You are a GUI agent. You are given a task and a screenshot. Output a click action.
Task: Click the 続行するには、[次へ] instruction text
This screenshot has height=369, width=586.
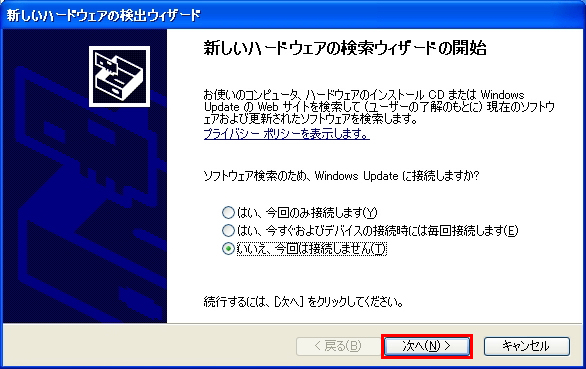(303, 302)
